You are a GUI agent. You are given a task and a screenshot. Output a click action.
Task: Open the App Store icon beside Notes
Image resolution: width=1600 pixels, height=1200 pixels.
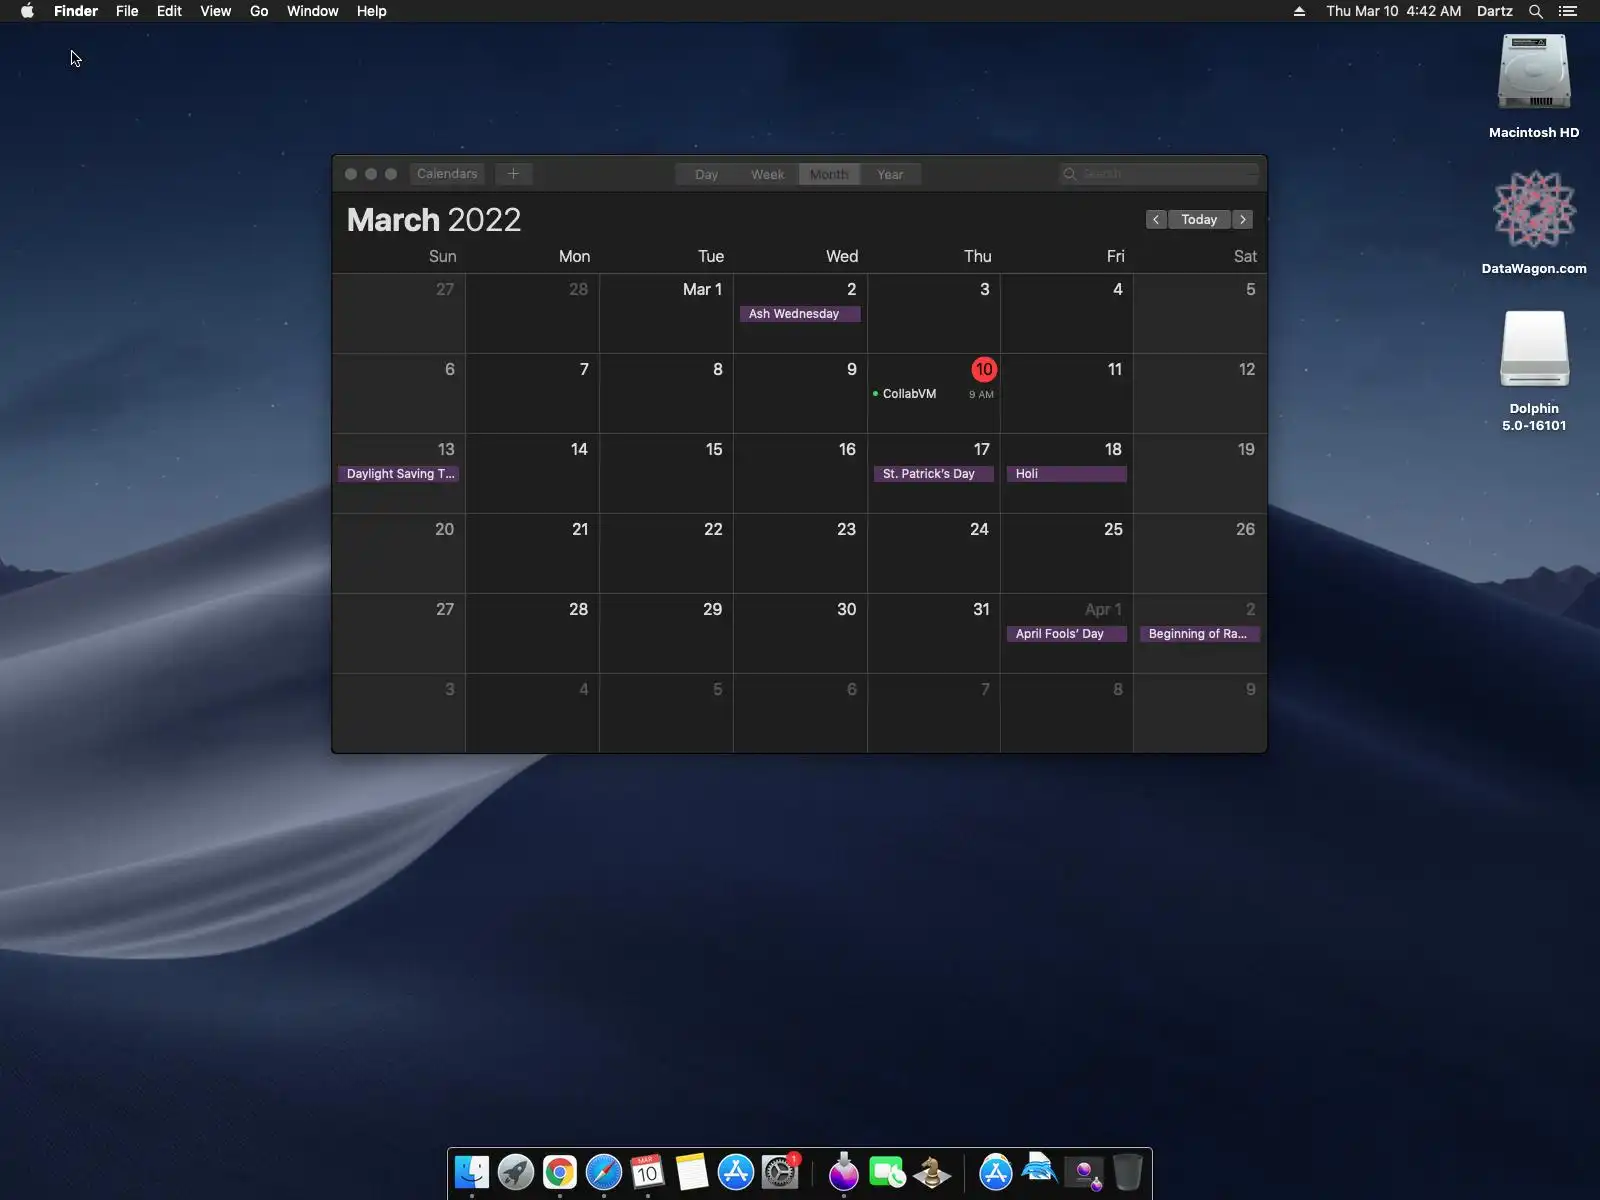(x=736, y=1172)
